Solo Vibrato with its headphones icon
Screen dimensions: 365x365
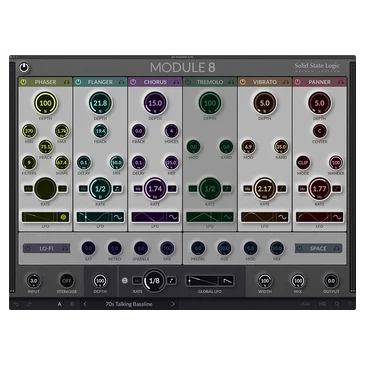click(286, 82)
